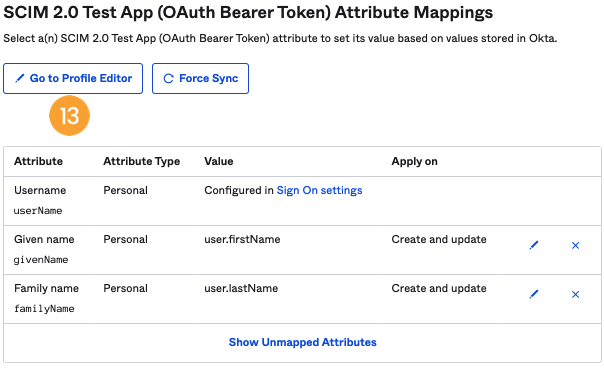Screen dimensions: 604x368
Task: Click the orange step 13 marker
Action: pyautogui.click(x=69, y=116)
